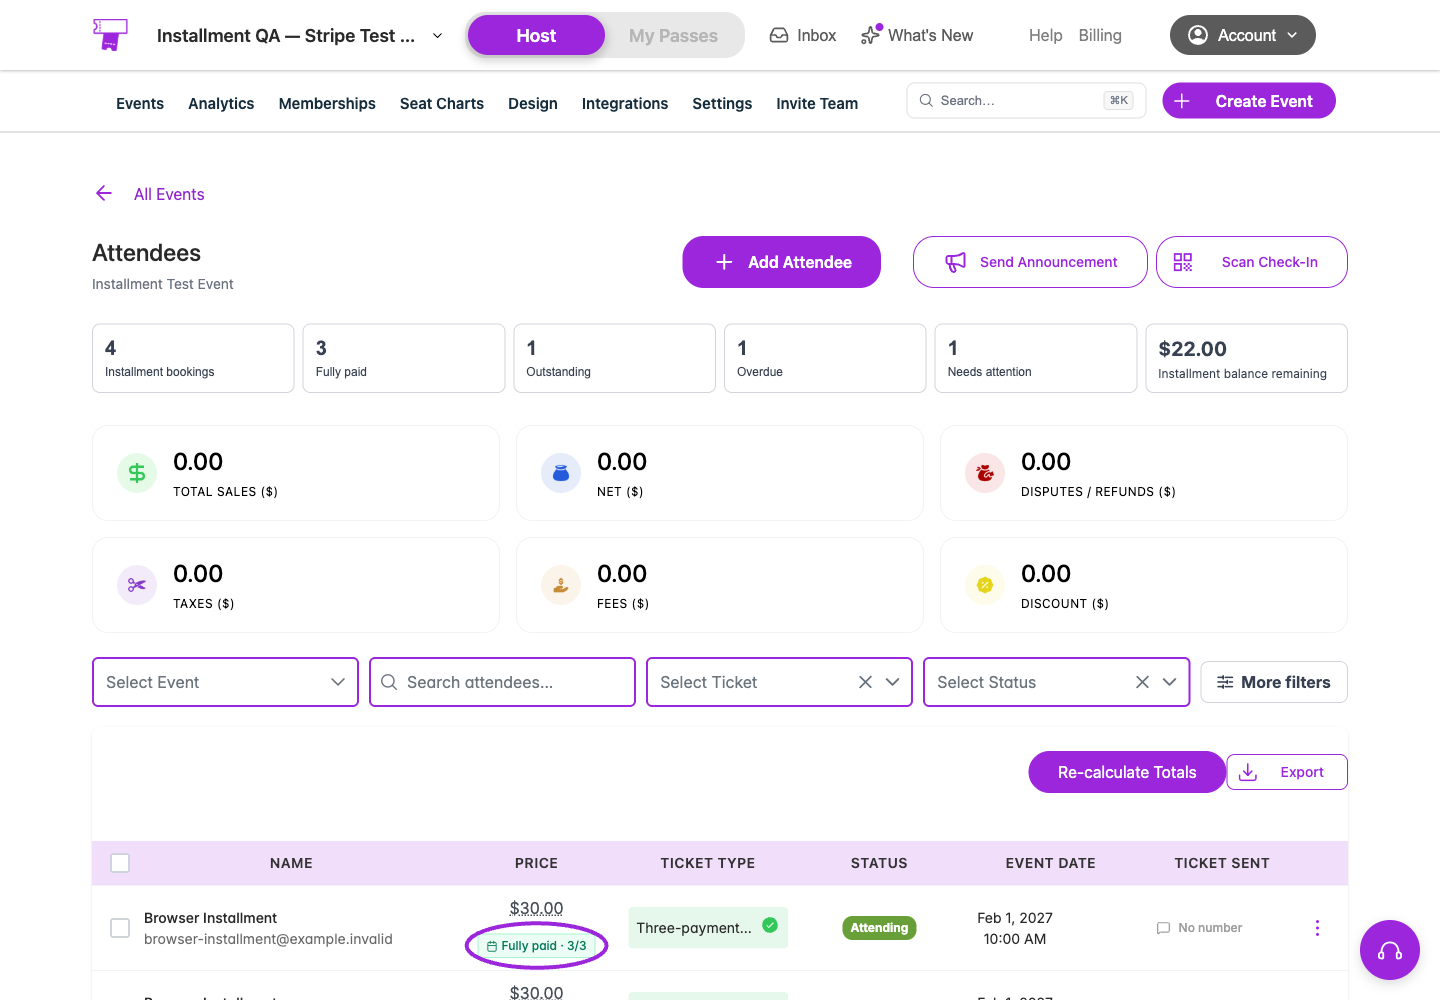
Task: Click the megaphone icon in Send Announcement
Action: [x=956, y=262]
